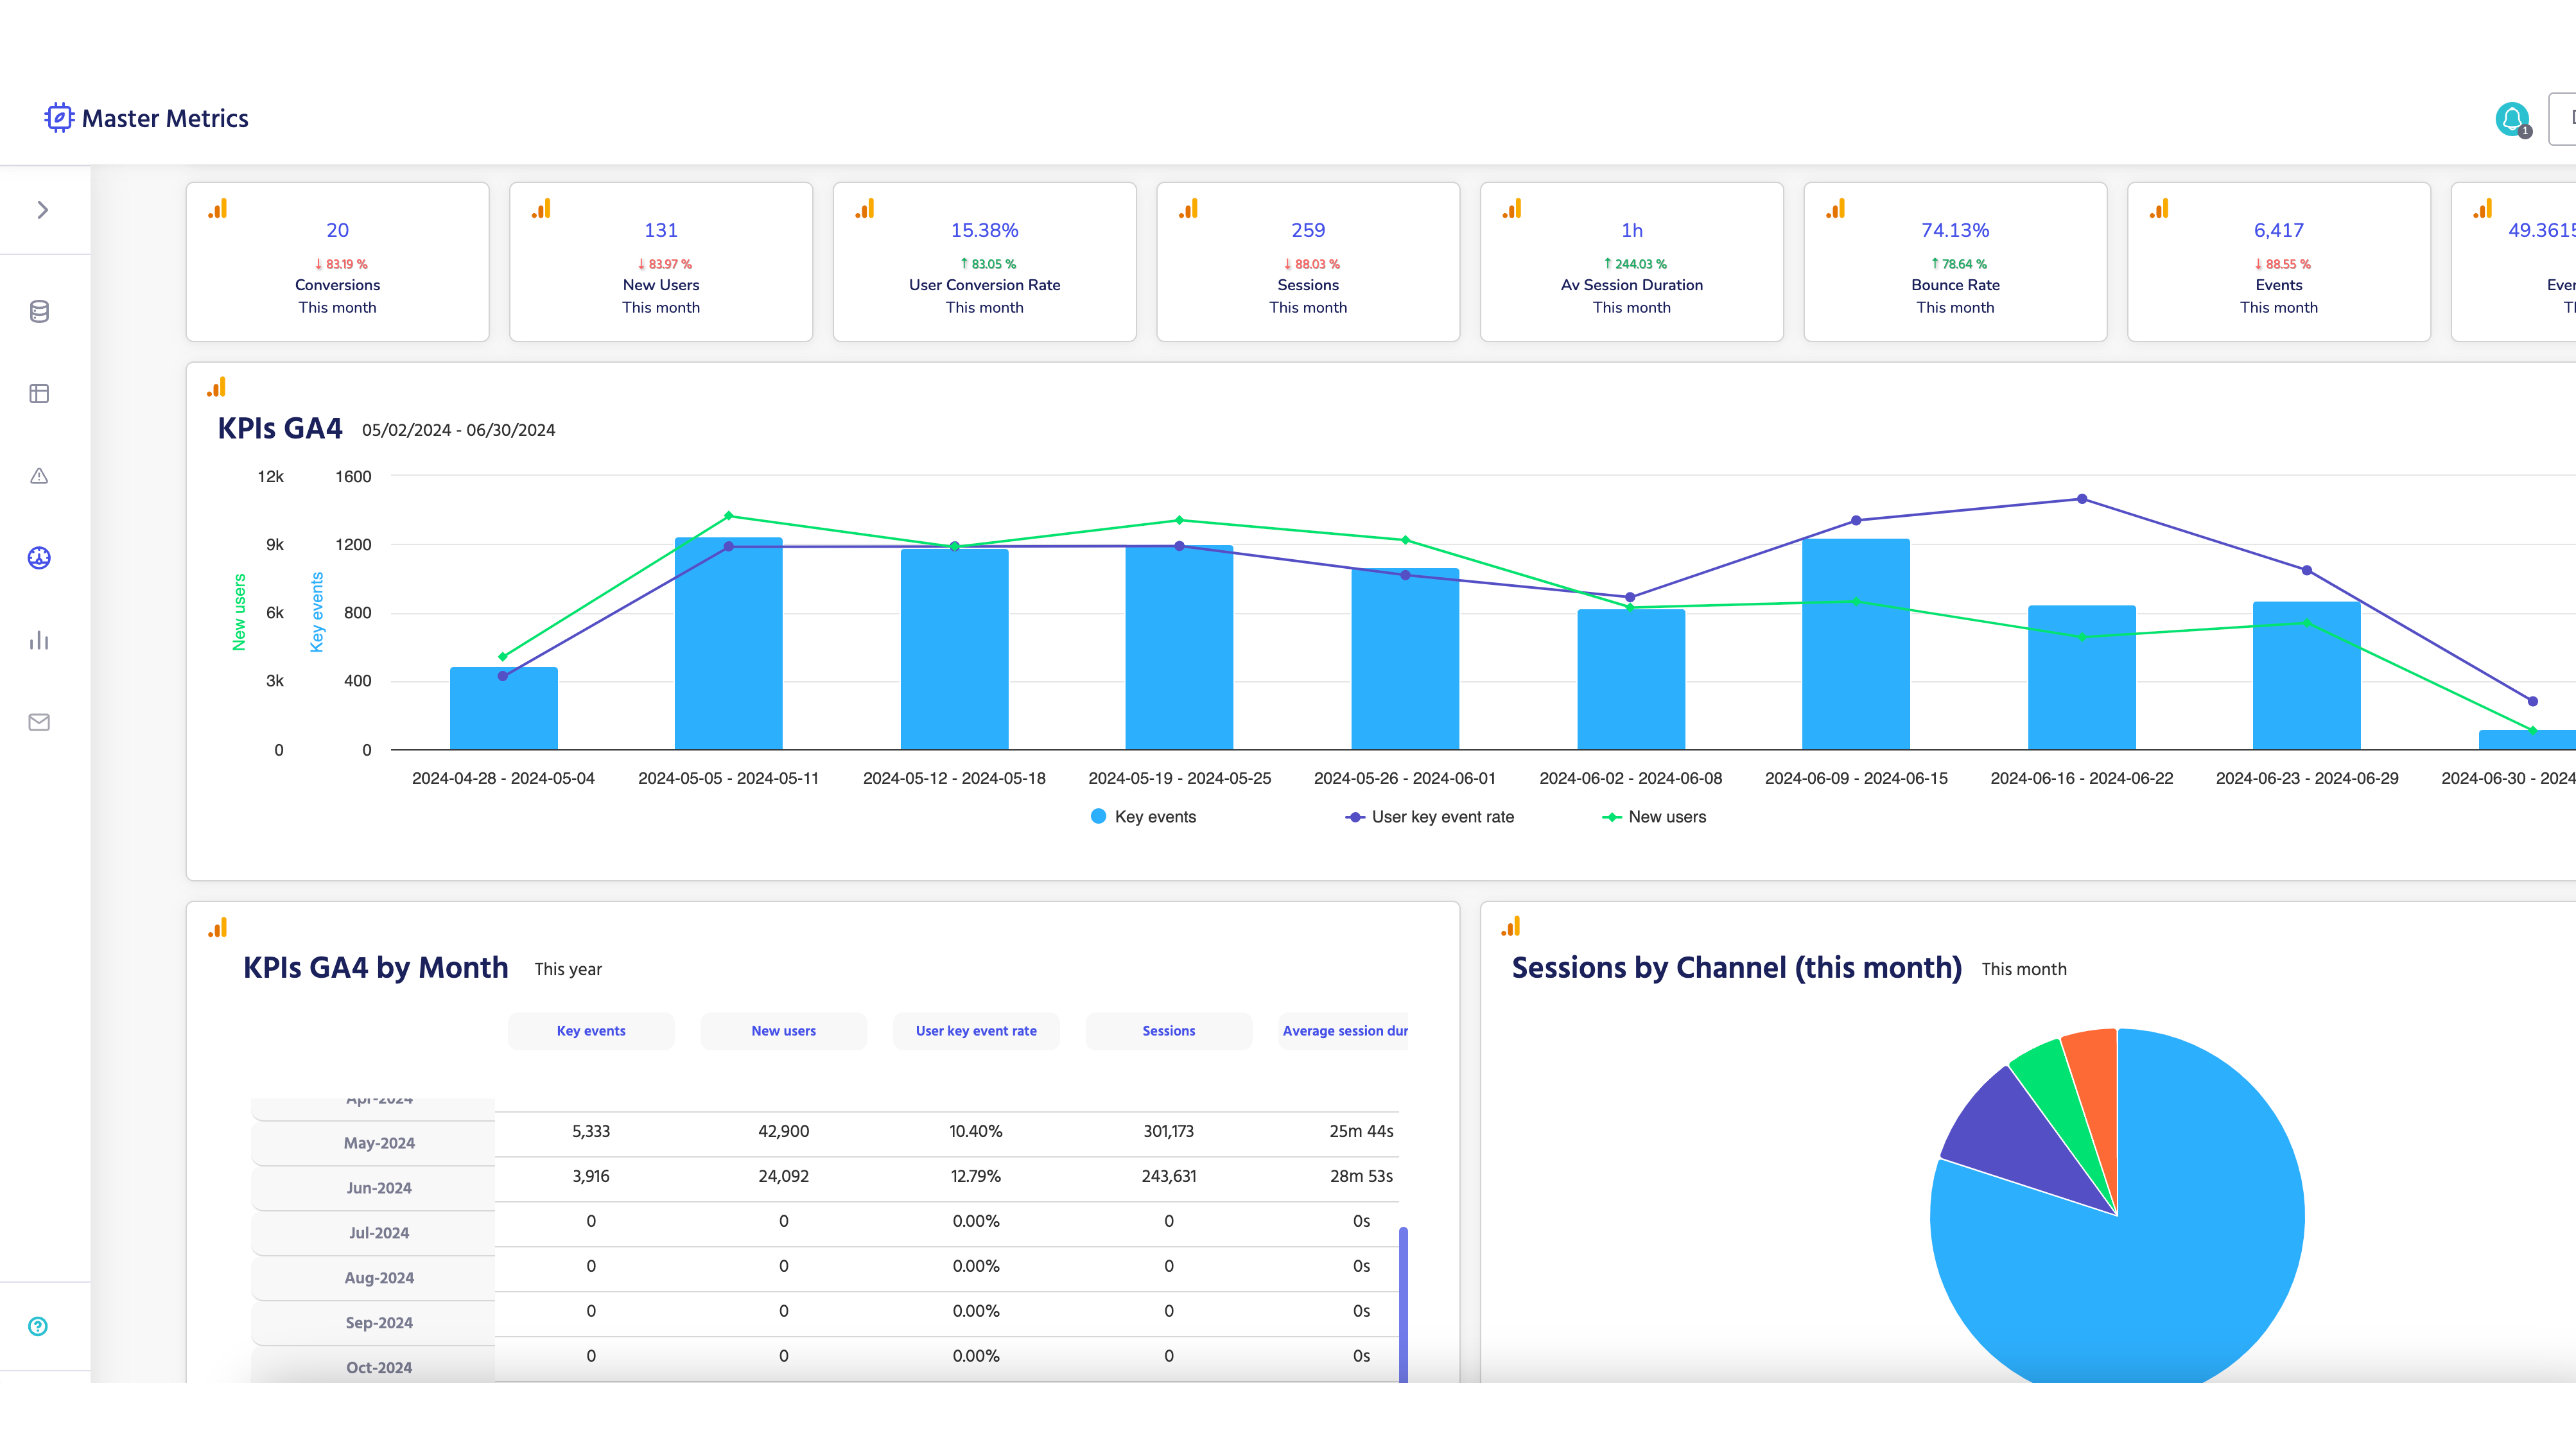Click the help question mark icon
This screenshot has height=1449, width=2576.
[x=38, y=1327]
